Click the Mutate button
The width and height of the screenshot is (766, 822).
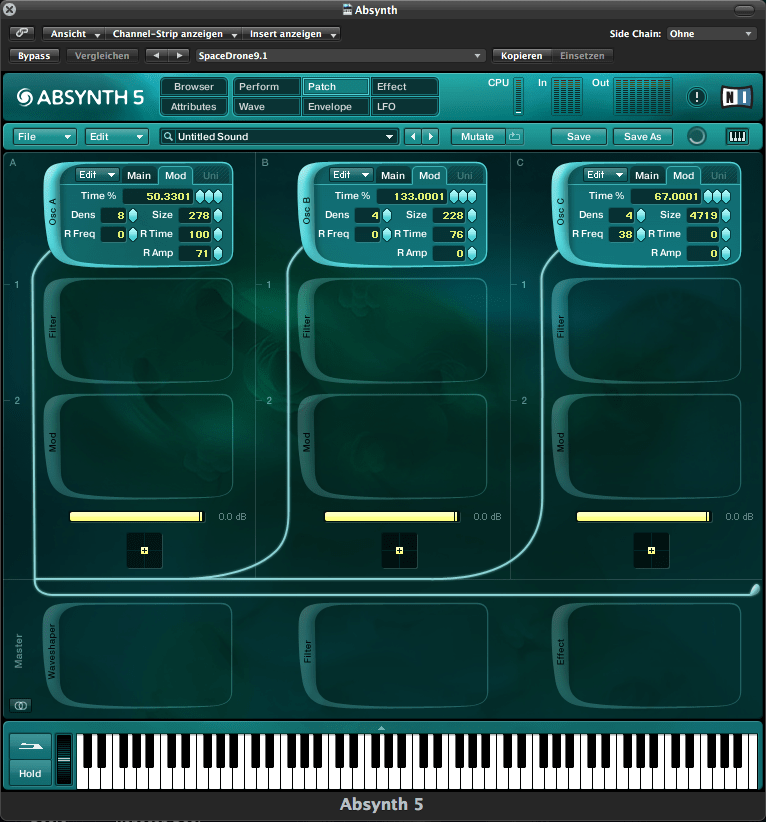pos(478,137)
